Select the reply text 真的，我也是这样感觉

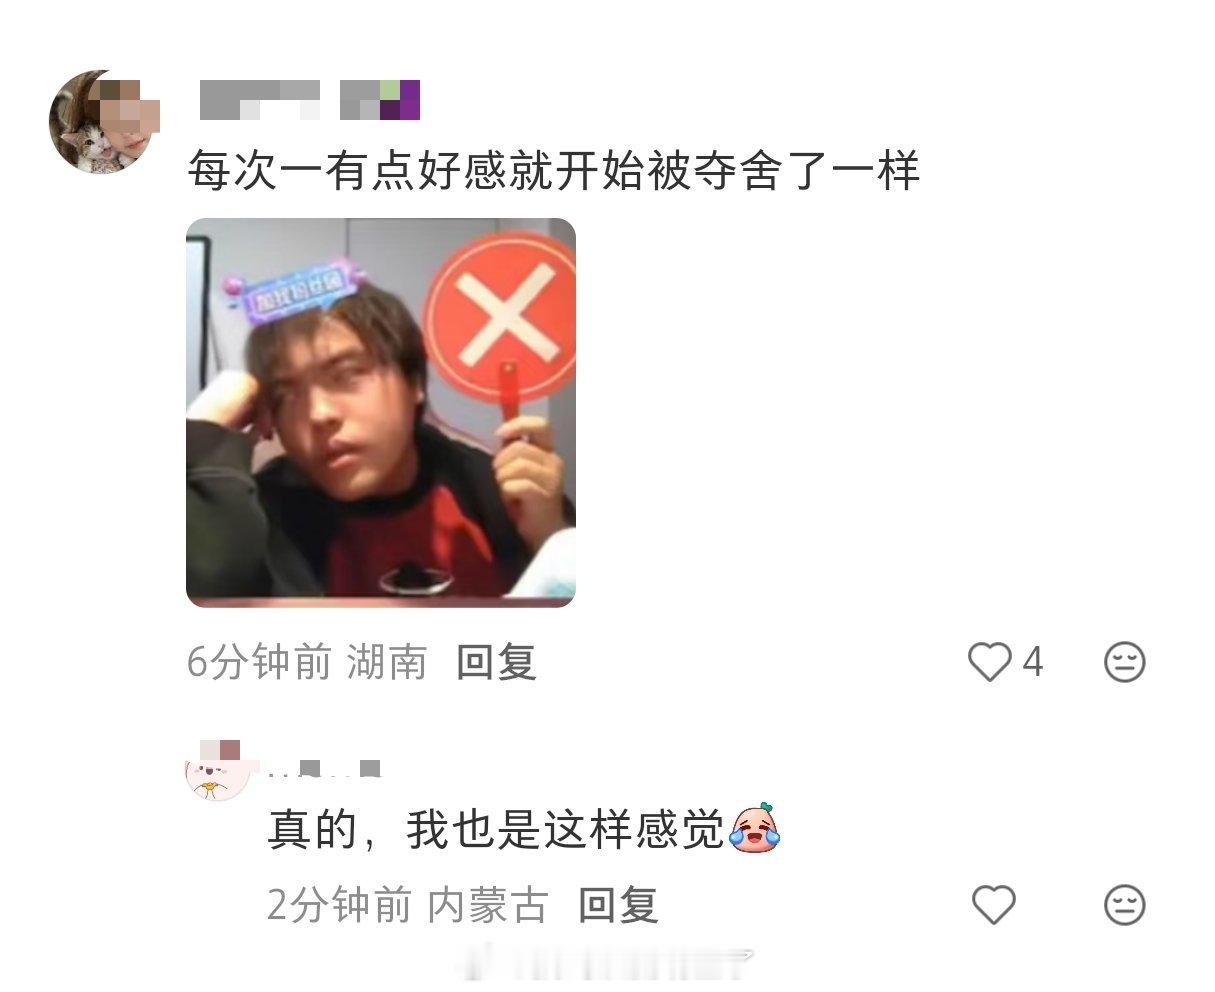(495, 829)
